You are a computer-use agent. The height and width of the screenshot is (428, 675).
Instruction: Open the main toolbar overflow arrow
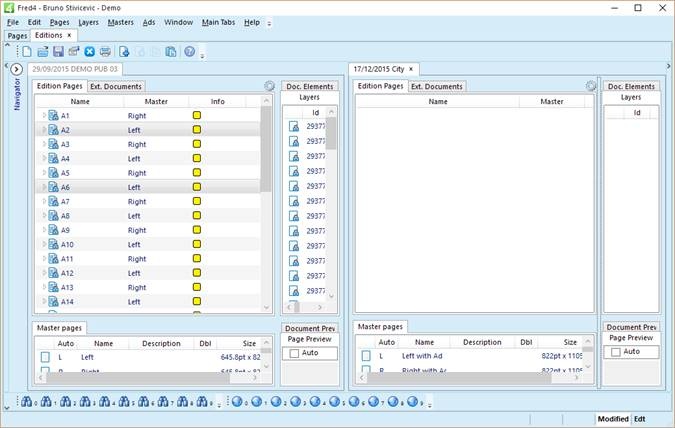202,56
